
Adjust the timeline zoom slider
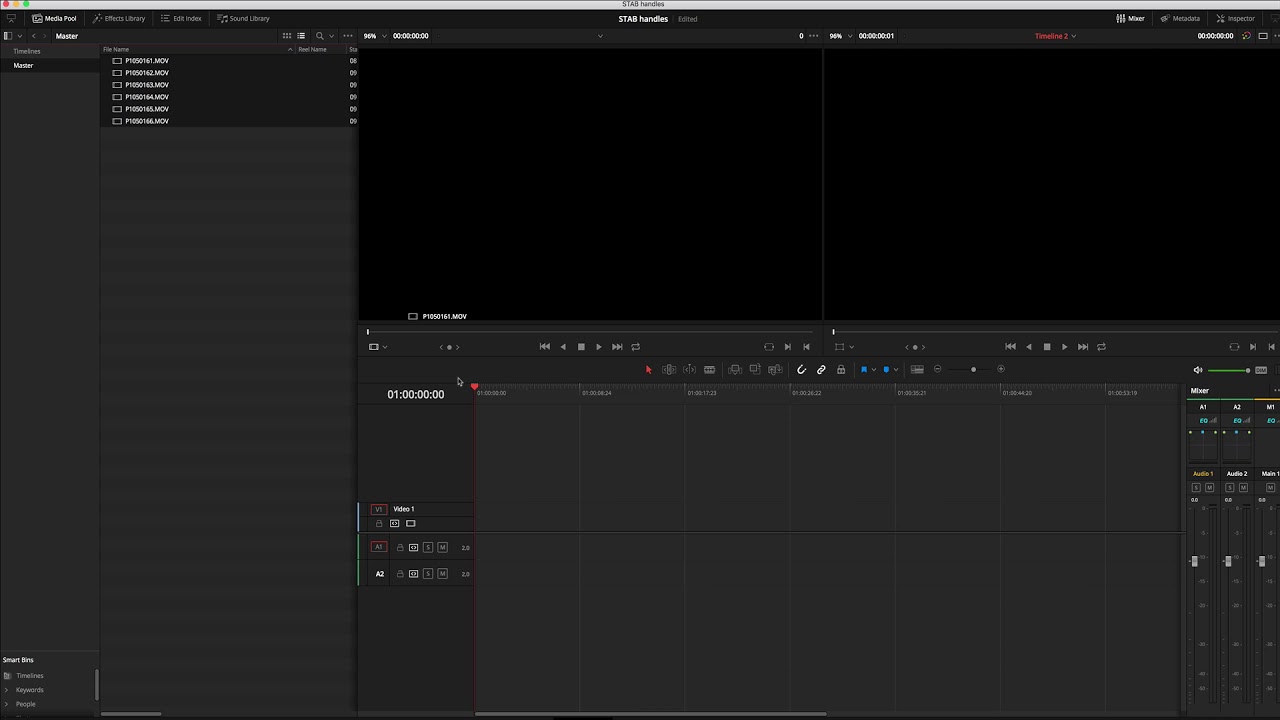pyautogui.click(x=973, y=370)
